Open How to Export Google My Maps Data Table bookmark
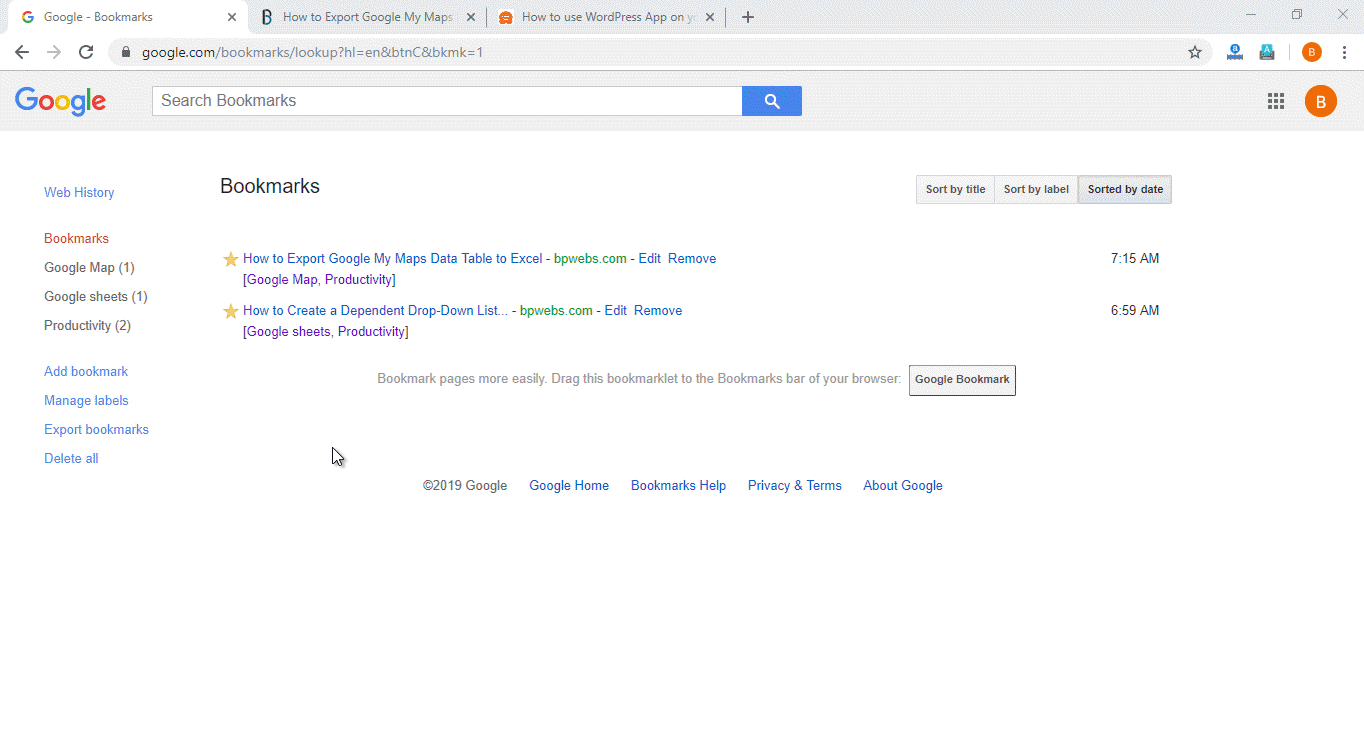Image resolution: width=1364 pixels, height=736 pixels. click(392, 259)
